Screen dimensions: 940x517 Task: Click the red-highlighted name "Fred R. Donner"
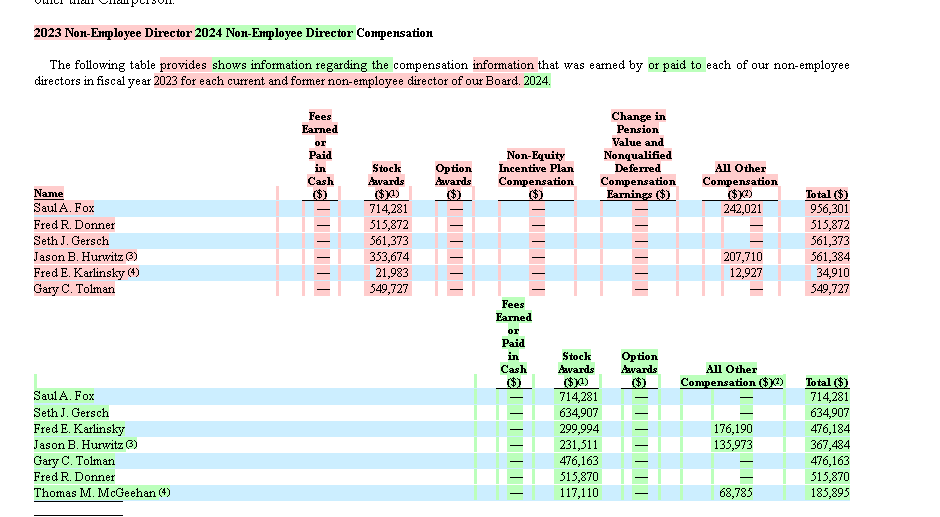point(74,225)
